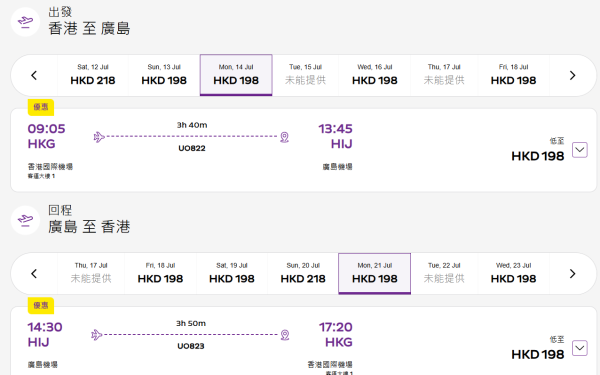This screenshot has height=375, width=600.
Task: Expand fare details for flight UO823
Action: click(580, 348)
